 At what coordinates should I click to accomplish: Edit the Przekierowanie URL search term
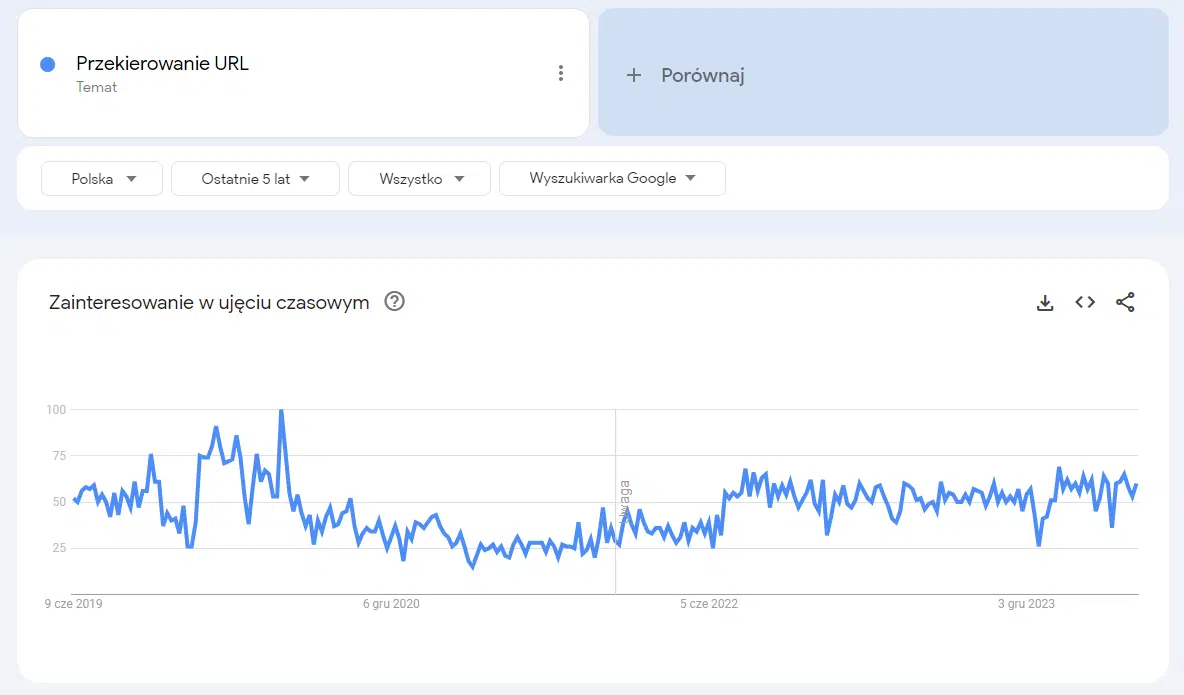162,64
